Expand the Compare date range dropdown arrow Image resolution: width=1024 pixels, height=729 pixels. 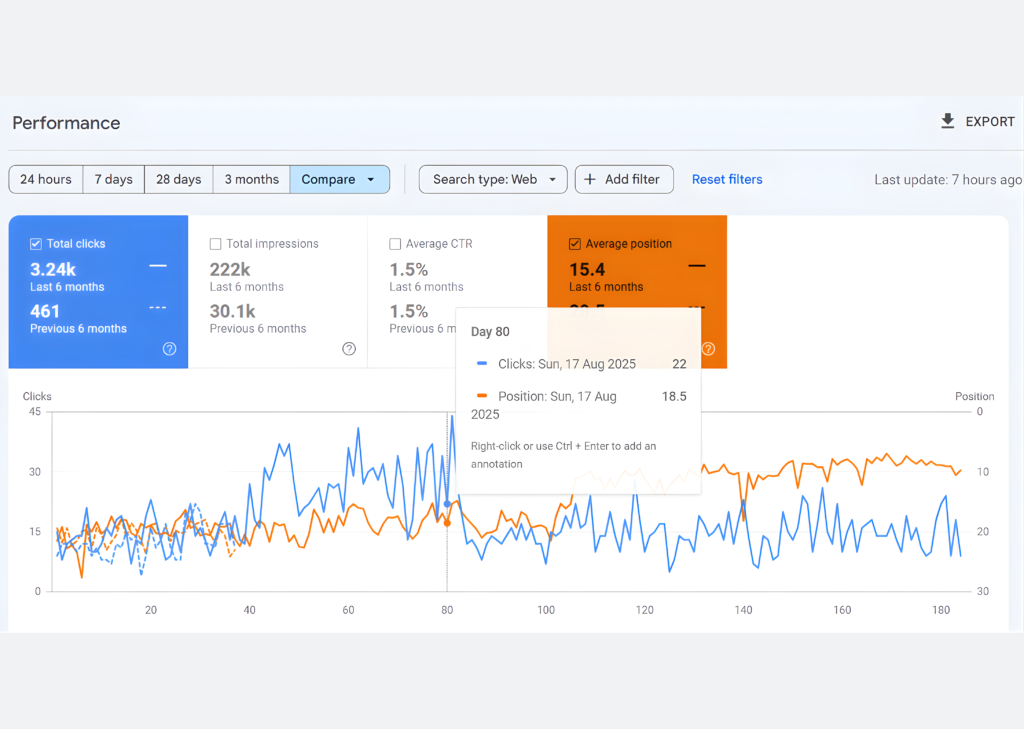pos(371,180)
